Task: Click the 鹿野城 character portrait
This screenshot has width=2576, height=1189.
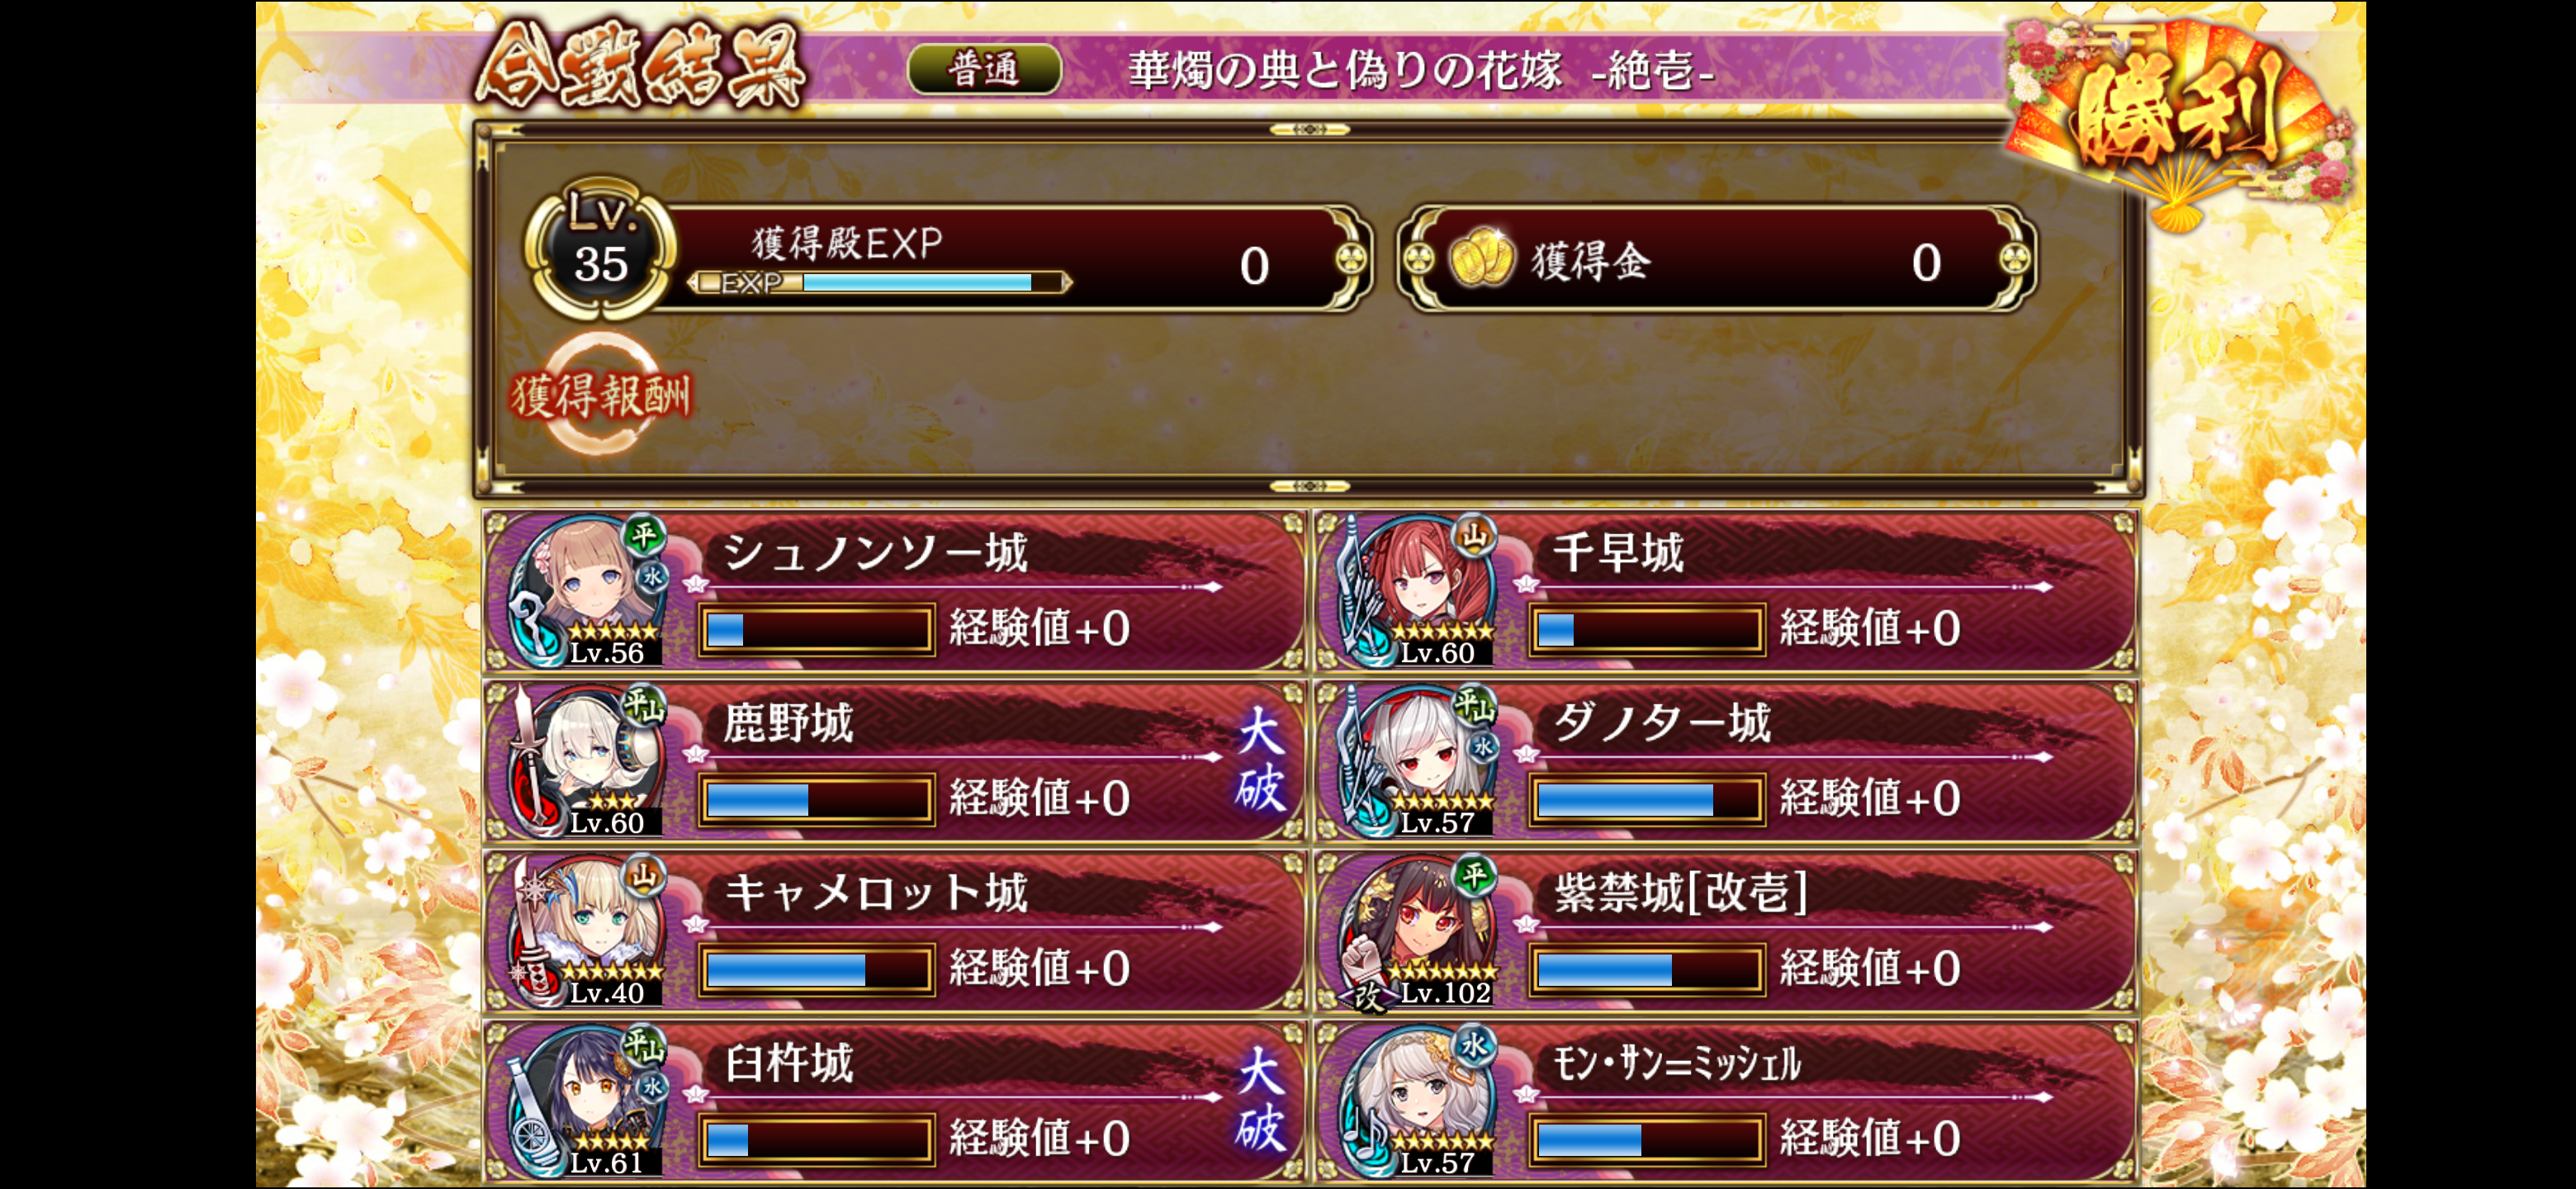Action: pyautogui.click(x=587, y=761)
